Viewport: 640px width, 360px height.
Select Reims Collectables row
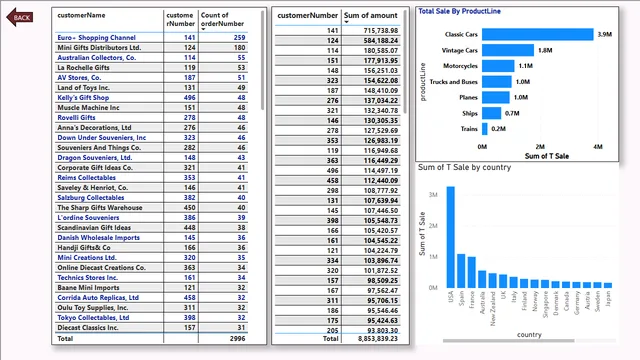point(151,178)
